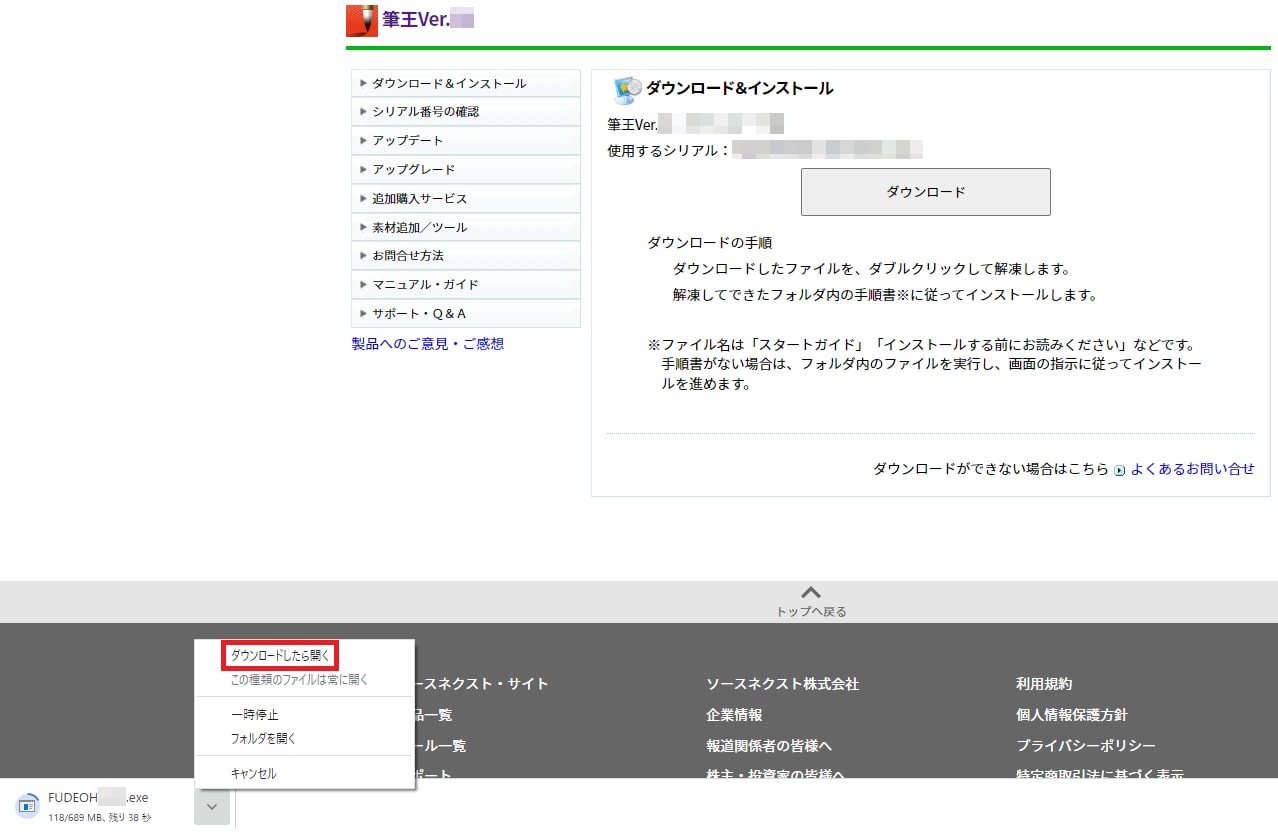
Task: Select ダウンロードしたら開く in context menu
Action: coord(280,656)
